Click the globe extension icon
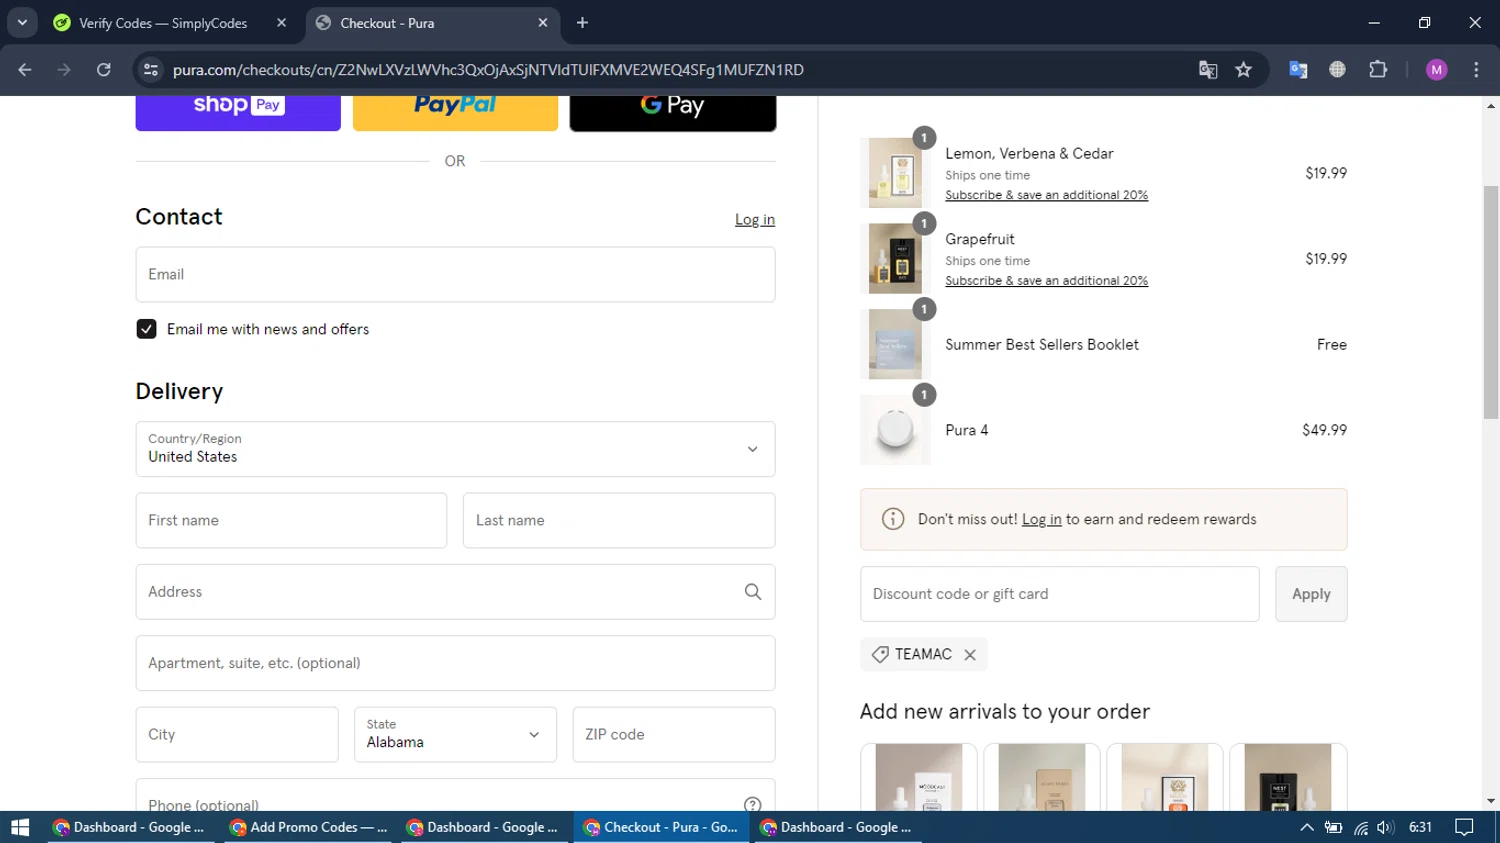The image size is (1500, 843). tap(1337, 70)
